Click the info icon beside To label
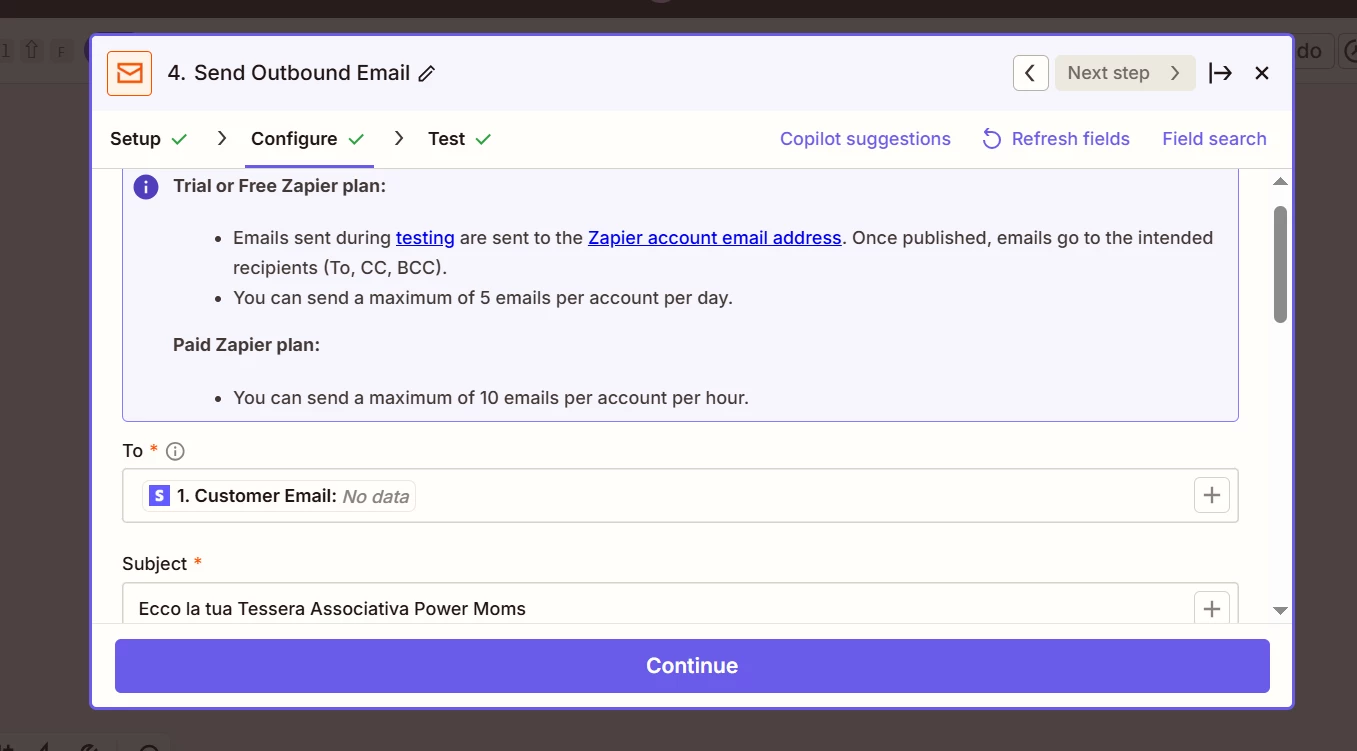This screenshot has height=751, width=1357. coord(175,451)
